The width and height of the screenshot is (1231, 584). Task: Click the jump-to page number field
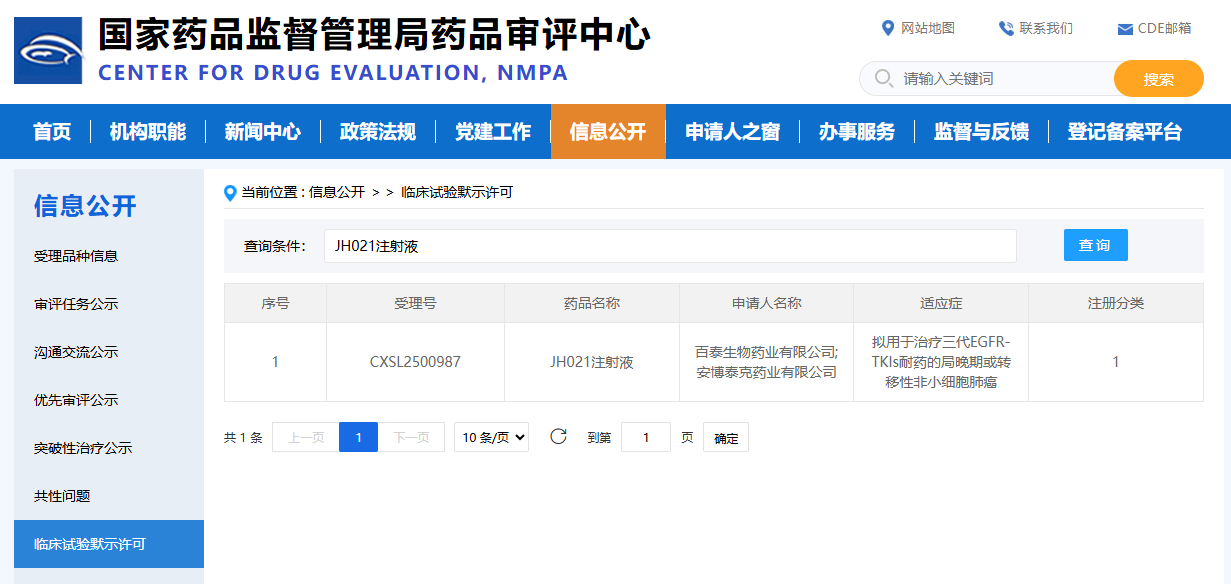[645, 437]
